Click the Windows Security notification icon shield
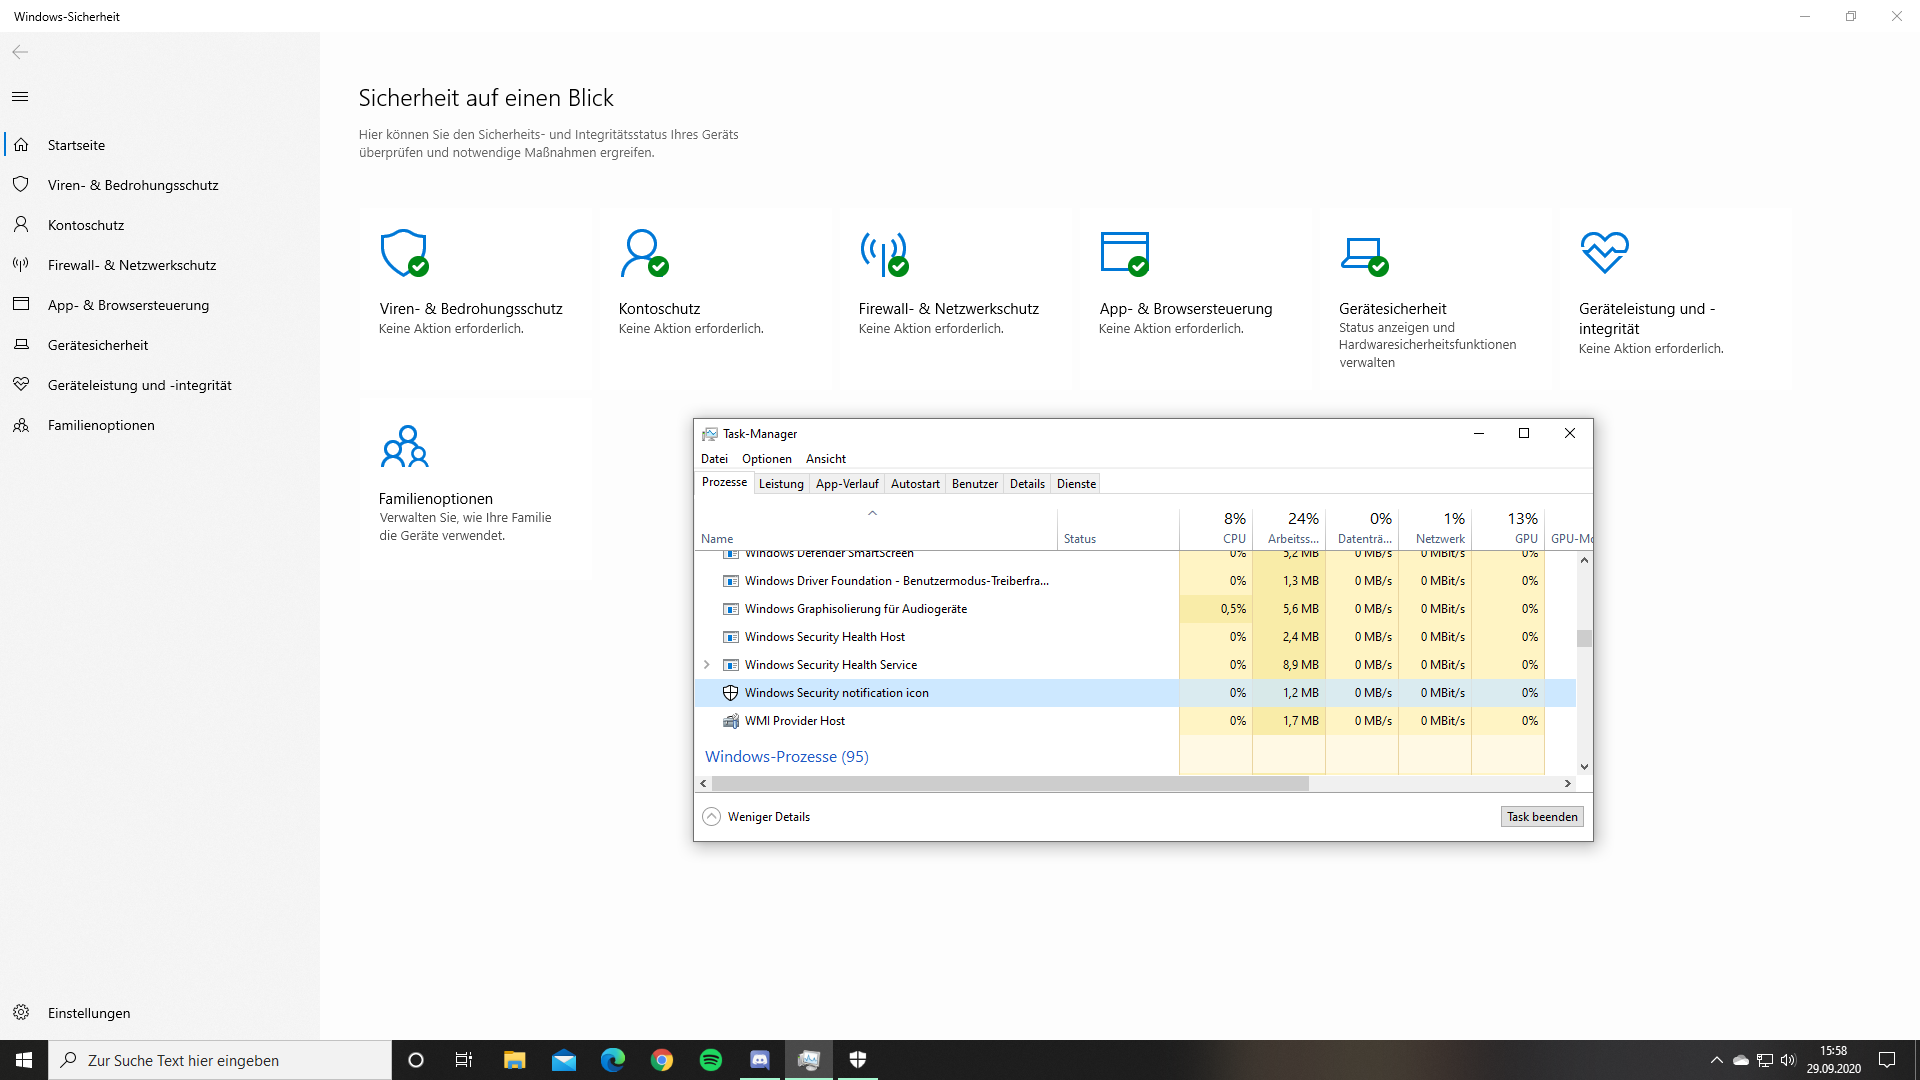Viewport: 1920px width, 1080px height. [730, 693]
